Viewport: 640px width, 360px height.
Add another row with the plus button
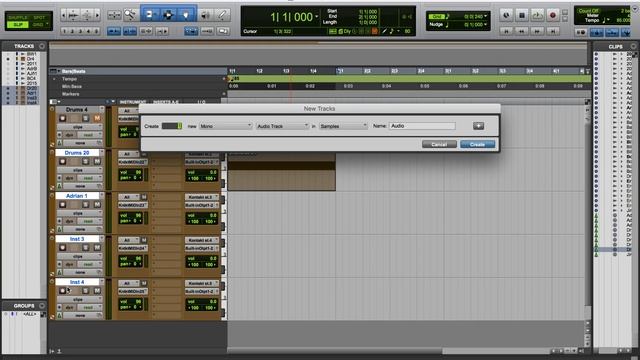click(x=478, y=126)
